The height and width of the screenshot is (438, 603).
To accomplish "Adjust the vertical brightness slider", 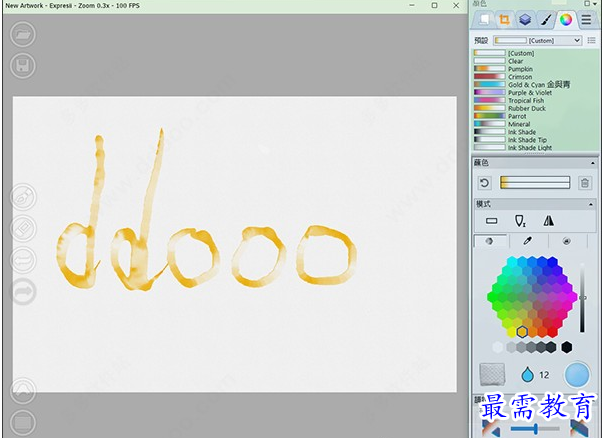I will (x=583, y=298).
